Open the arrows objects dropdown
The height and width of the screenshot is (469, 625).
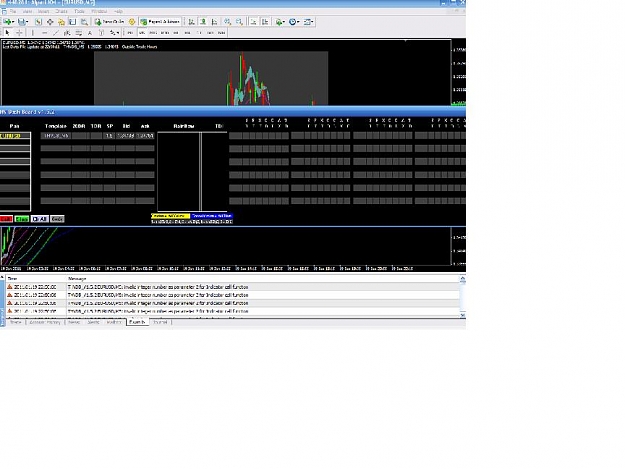(114, 33)
